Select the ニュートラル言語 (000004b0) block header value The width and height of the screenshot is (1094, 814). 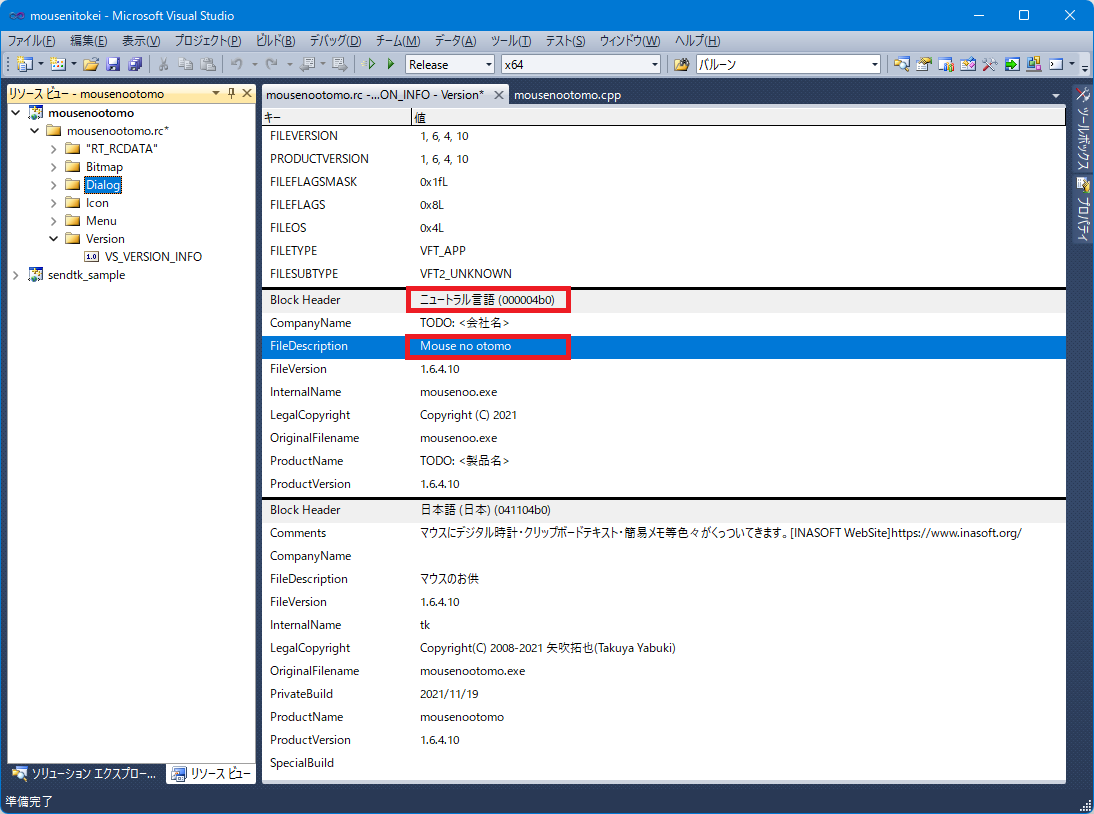click(x=487, y=300)
